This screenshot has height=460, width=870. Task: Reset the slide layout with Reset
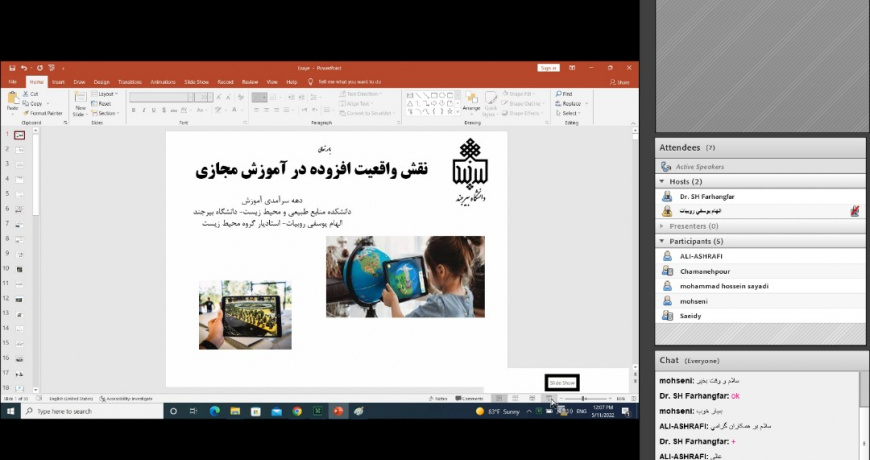coord(101,103)
